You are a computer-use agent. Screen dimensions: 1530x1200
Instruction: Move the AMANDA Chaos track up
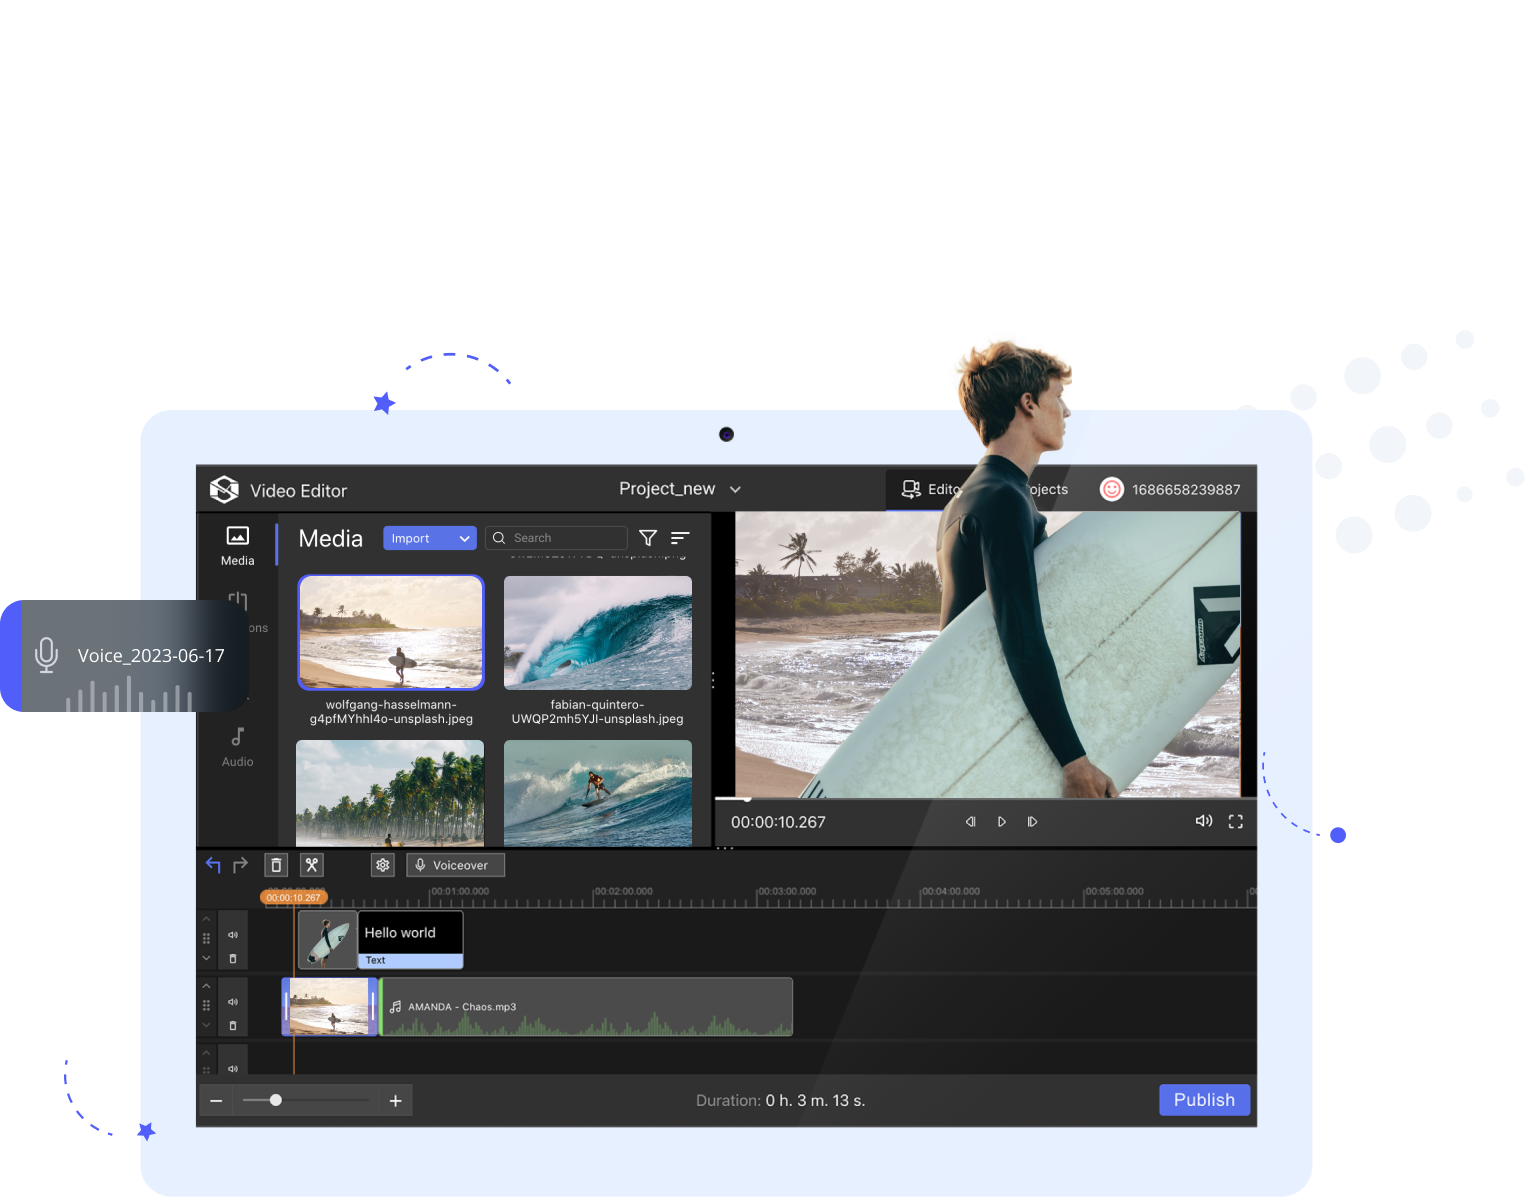point(206,986)
